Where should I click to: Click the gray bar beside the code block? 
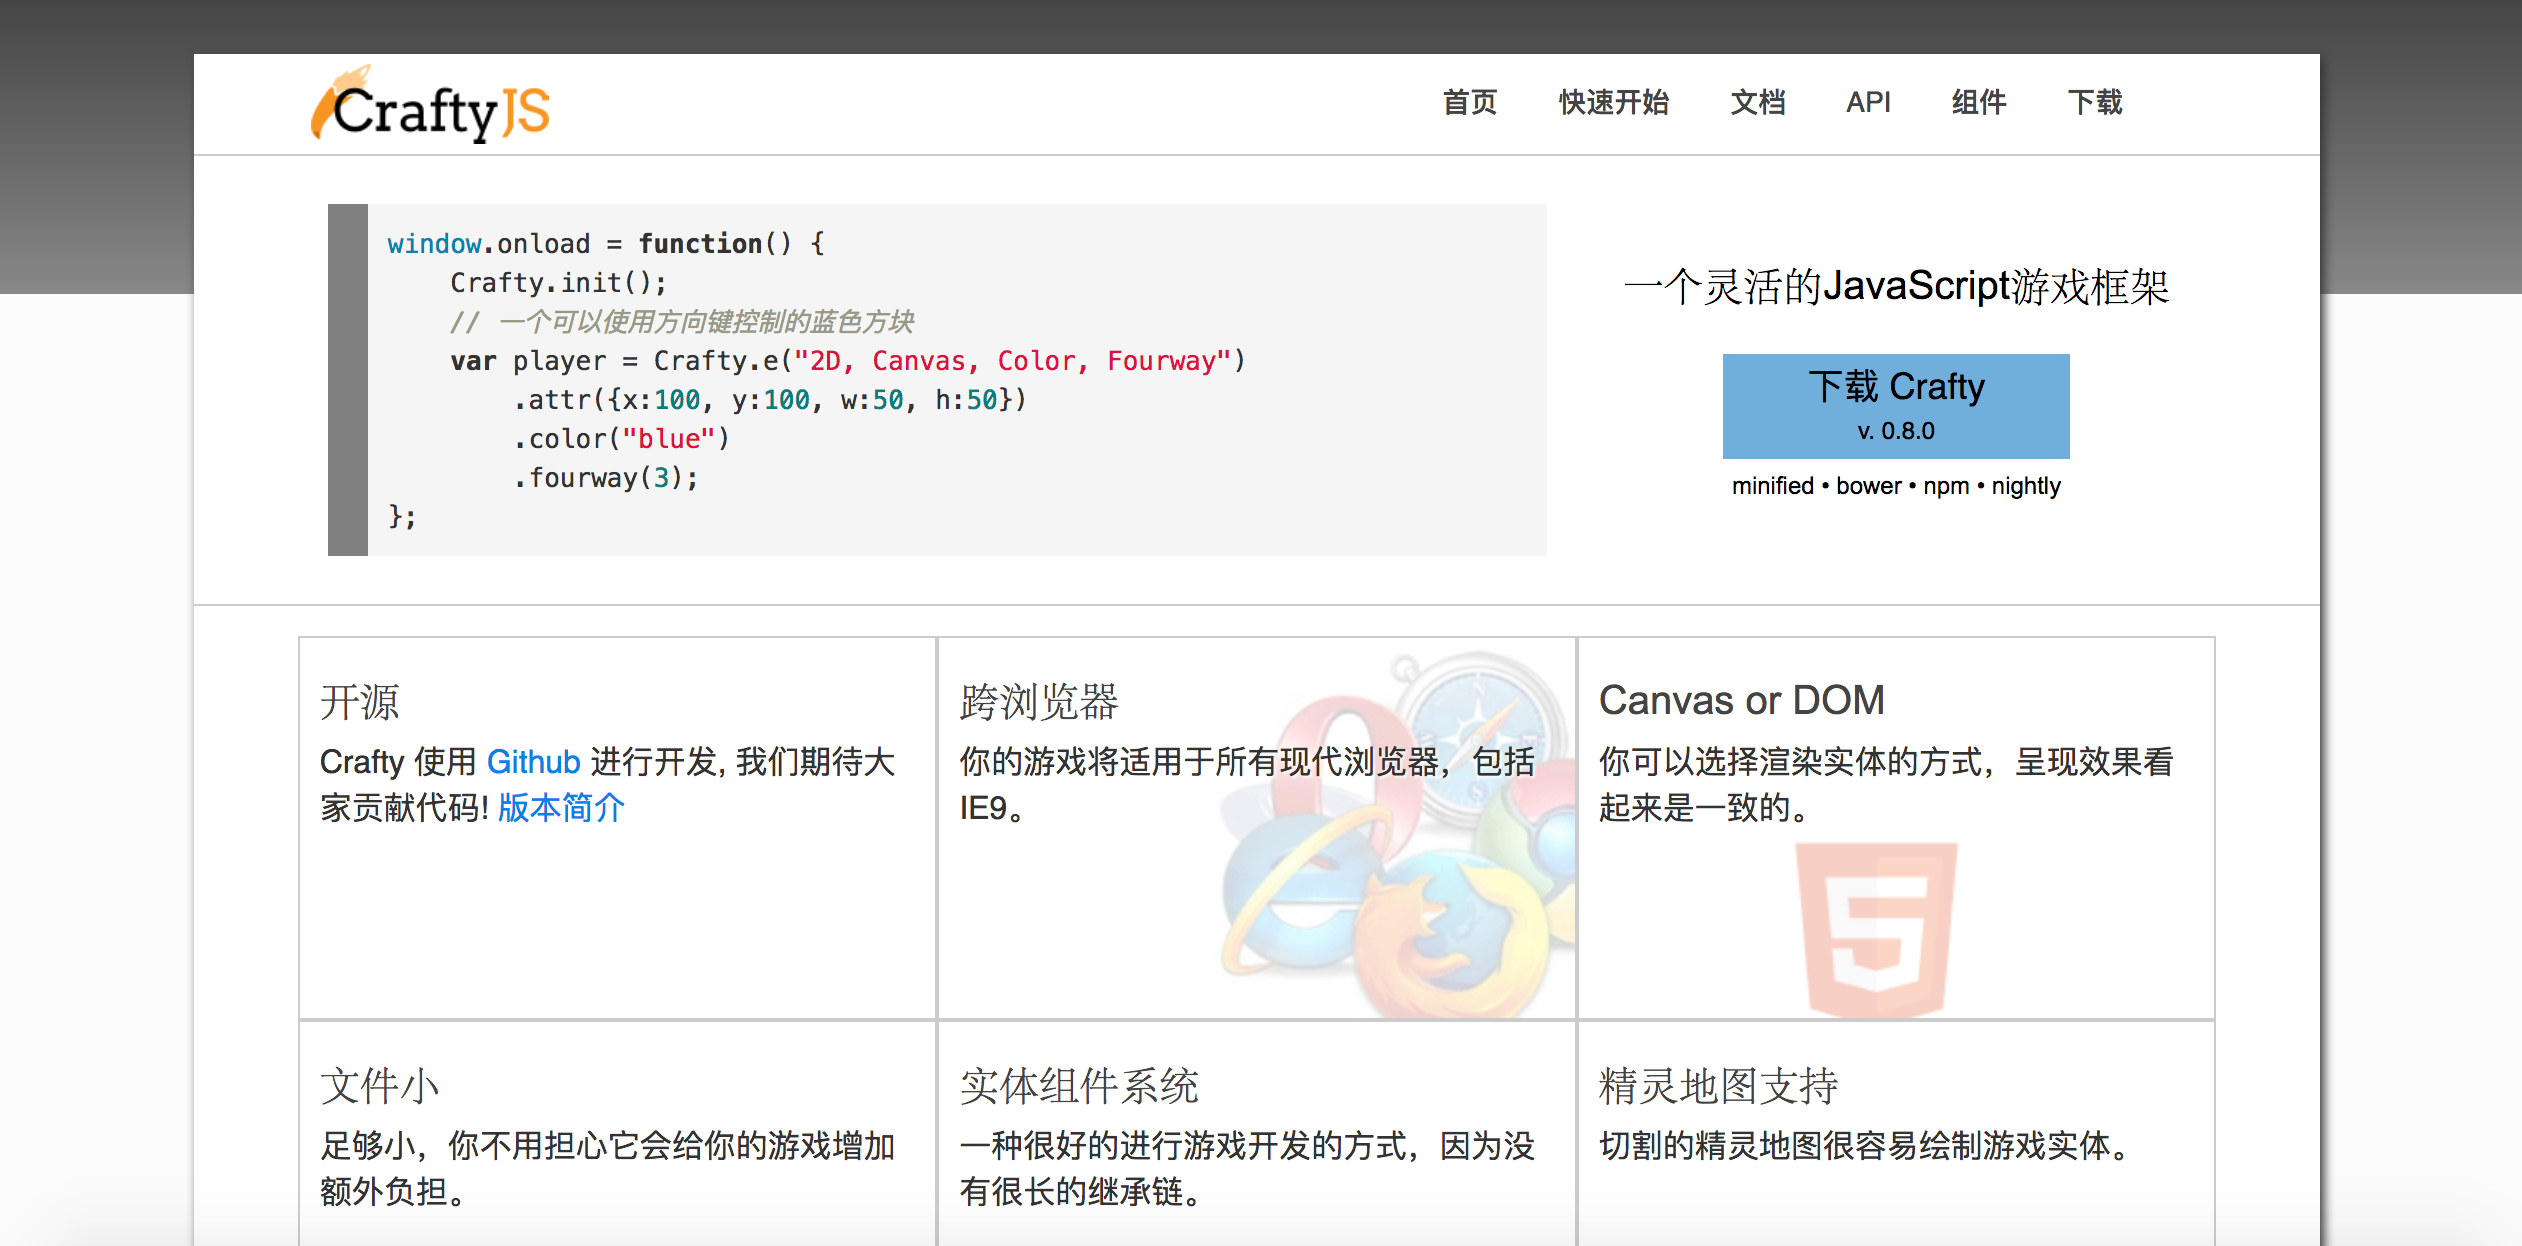click(348, 380)
